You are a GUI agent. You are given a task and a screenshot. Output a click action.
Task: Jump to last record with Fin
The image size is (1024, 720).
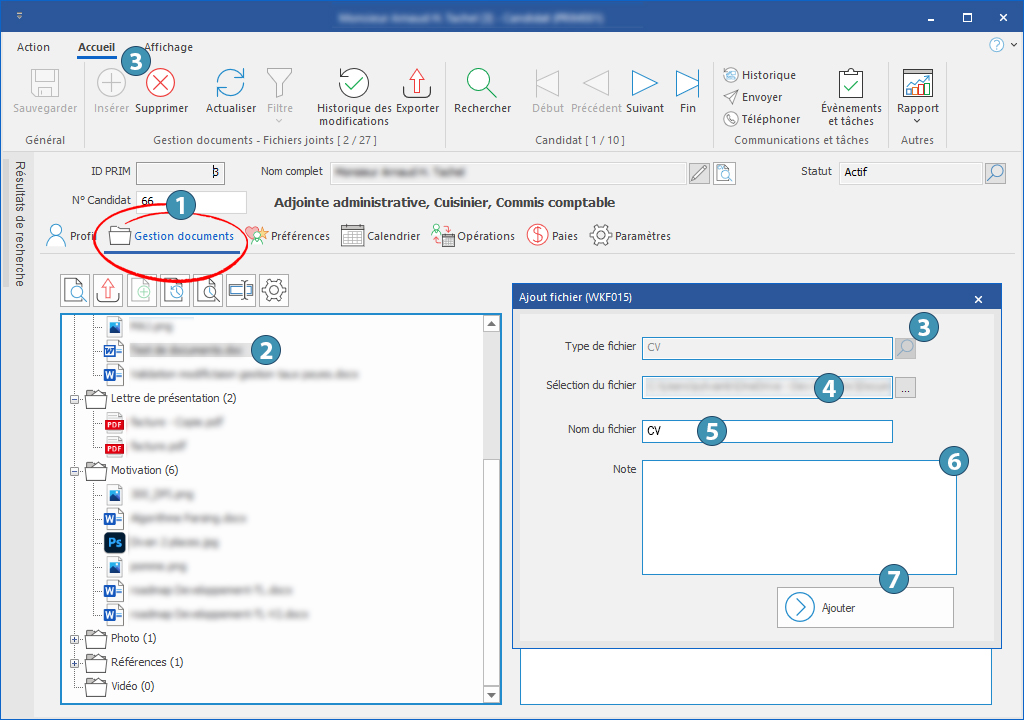687,83
